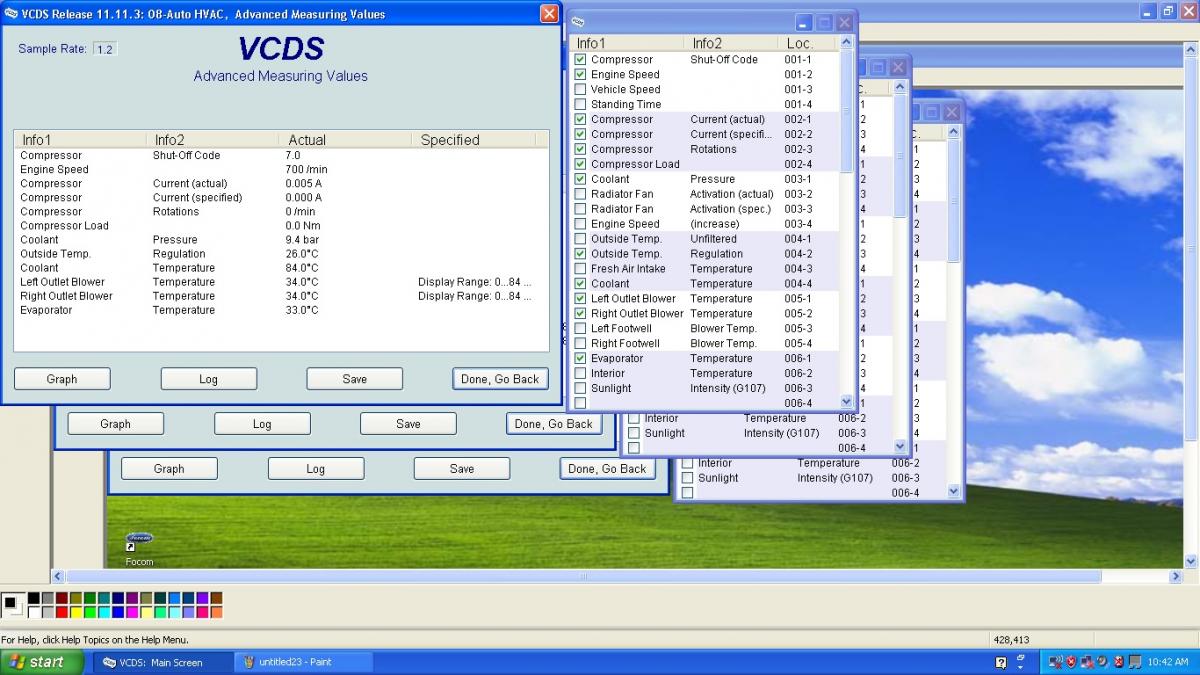Image resolution: width=1200 pixels, height=675 pixels.
Task: Uncheck the Compressor Rotations checkbox
Action: [580, 149]
